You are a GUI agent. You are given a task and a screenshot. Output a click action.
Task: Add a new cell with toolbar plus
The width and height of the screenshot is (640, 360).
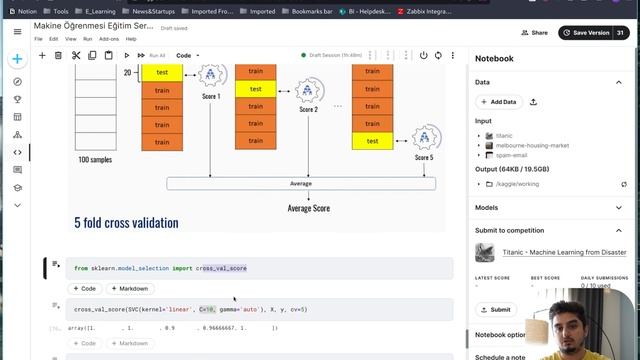point(42,55)
